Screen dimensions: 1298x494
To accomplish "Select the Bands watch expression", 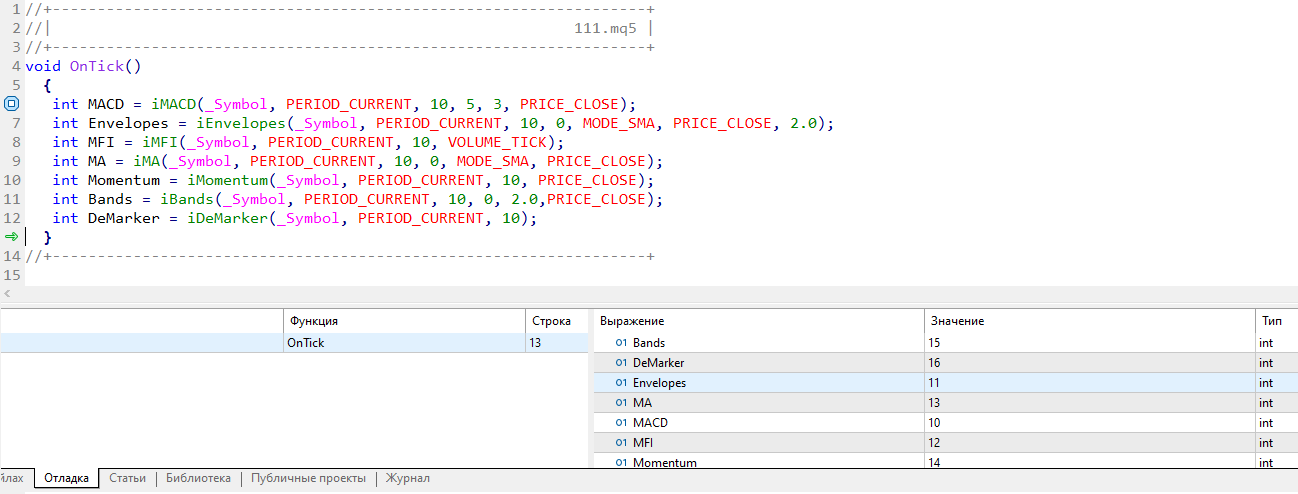I will [x=649, y=342].
